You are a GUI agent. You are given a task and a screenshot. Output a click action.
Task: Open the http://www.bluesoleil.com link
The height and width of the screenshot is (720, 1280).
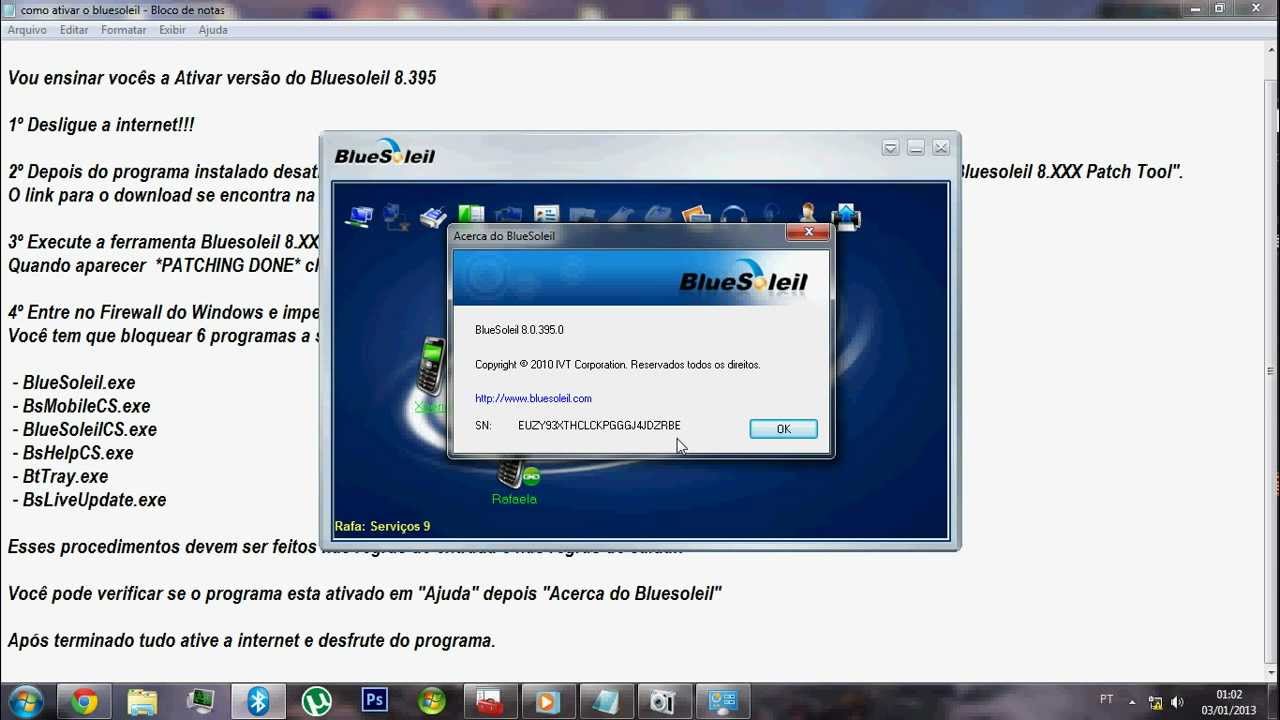tap(533, 398)
